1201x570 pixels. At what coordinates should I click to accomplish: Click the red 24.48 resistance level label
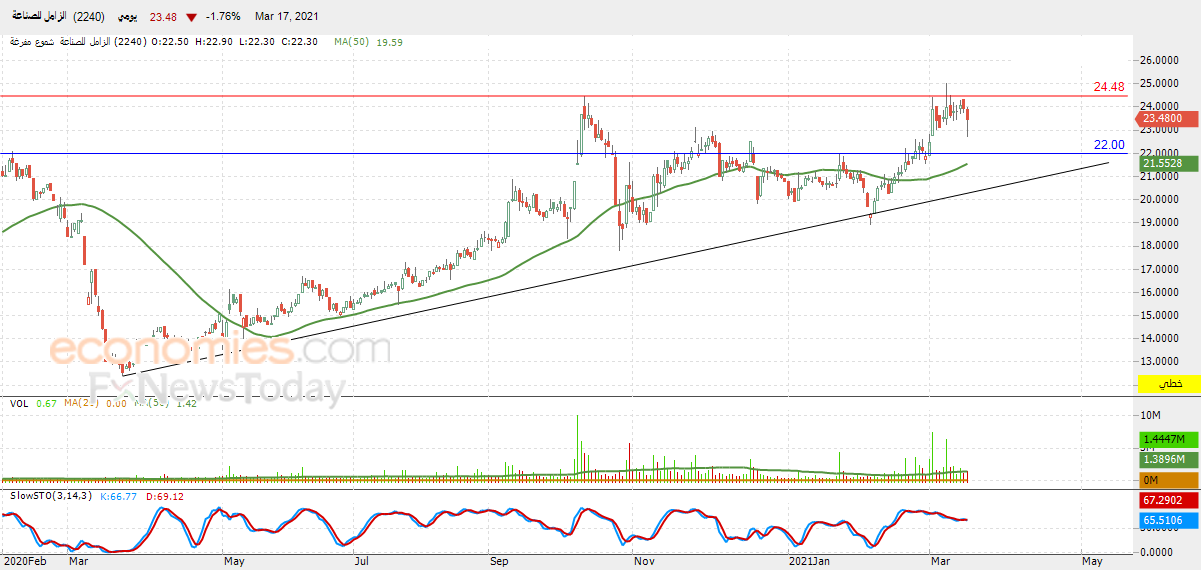coord(1109,87)
